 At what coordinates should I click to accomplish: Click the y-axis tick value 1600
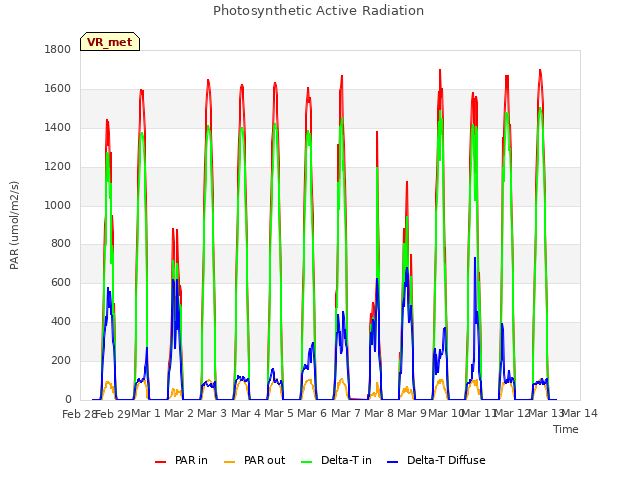(x=58, y=89)
